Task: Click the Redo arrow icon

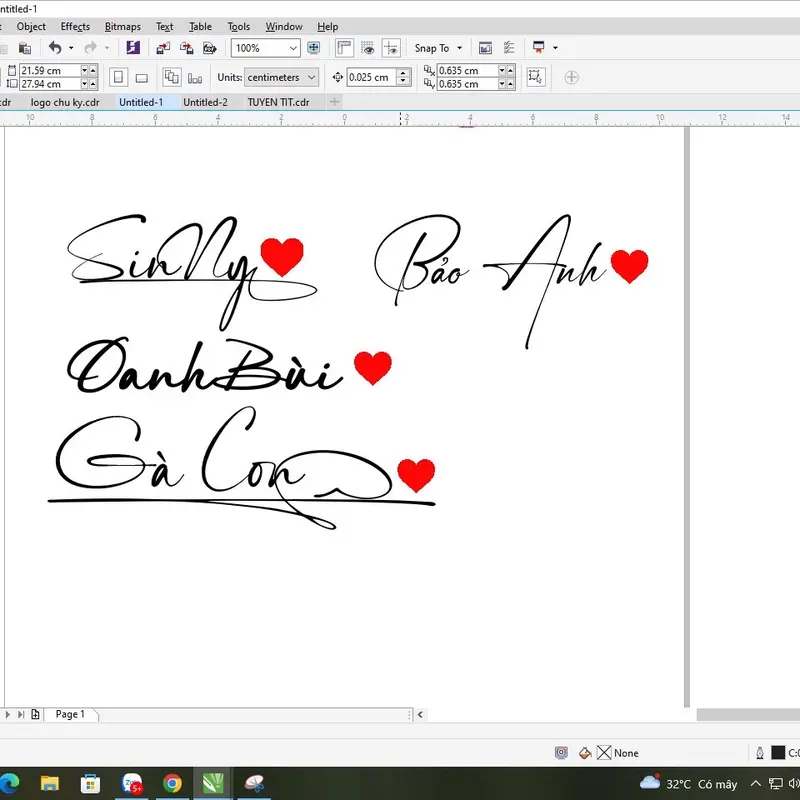Action: [x=90, y=48]
